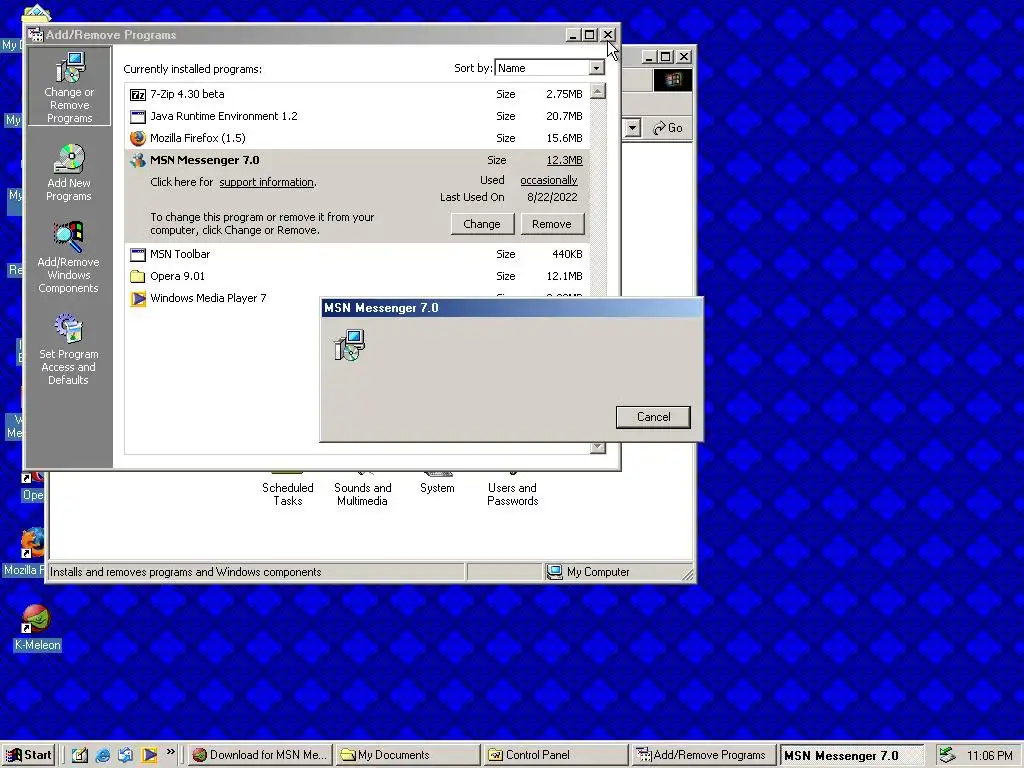Switch to Download for MSN Me... taskbar item
Image resolution: width=1024 pixels, height=768 pixels.
click(261, 755)
